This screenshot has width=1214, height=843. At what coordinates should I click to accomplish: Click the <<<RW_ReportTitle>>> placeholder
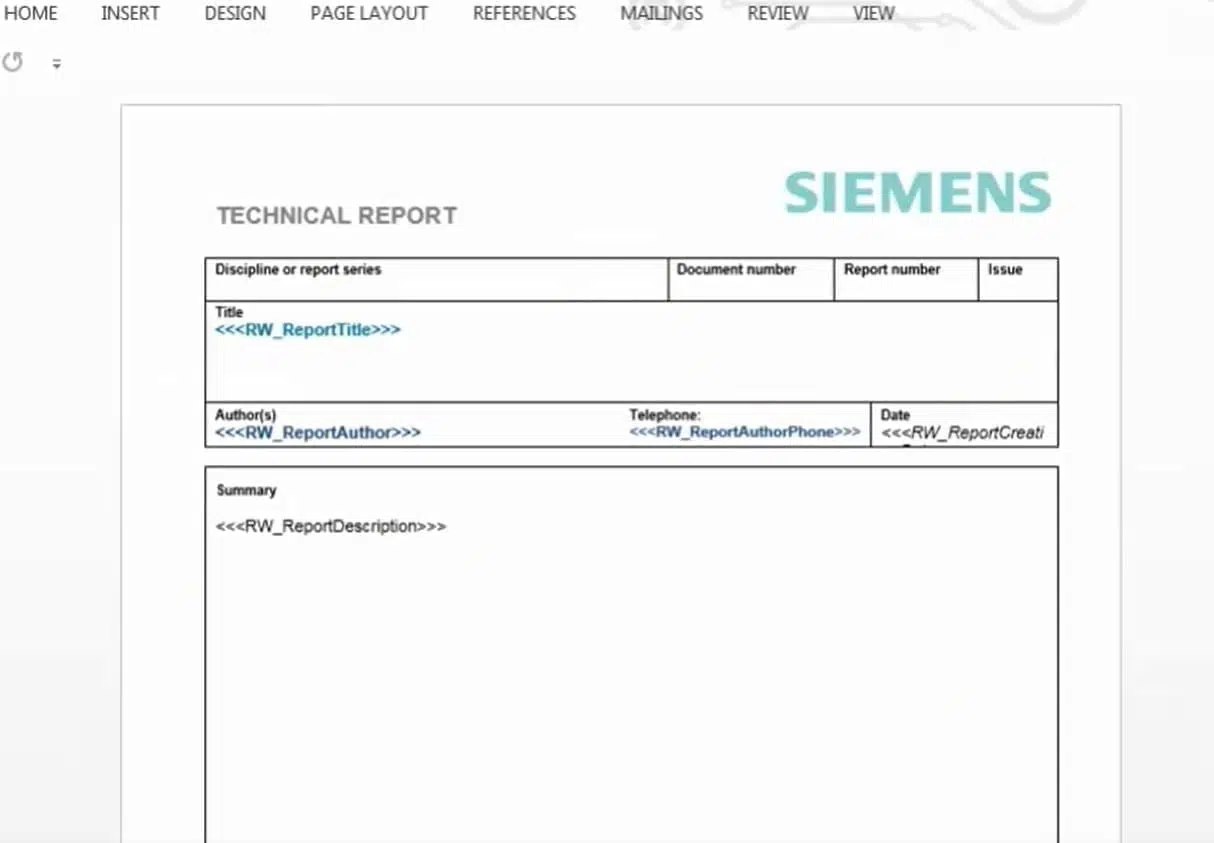pos(308,330)
